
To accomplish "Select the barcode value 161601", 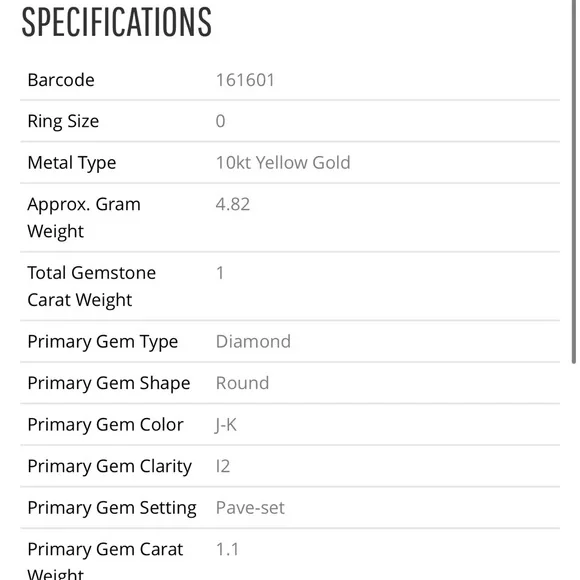I will [245, 80].
